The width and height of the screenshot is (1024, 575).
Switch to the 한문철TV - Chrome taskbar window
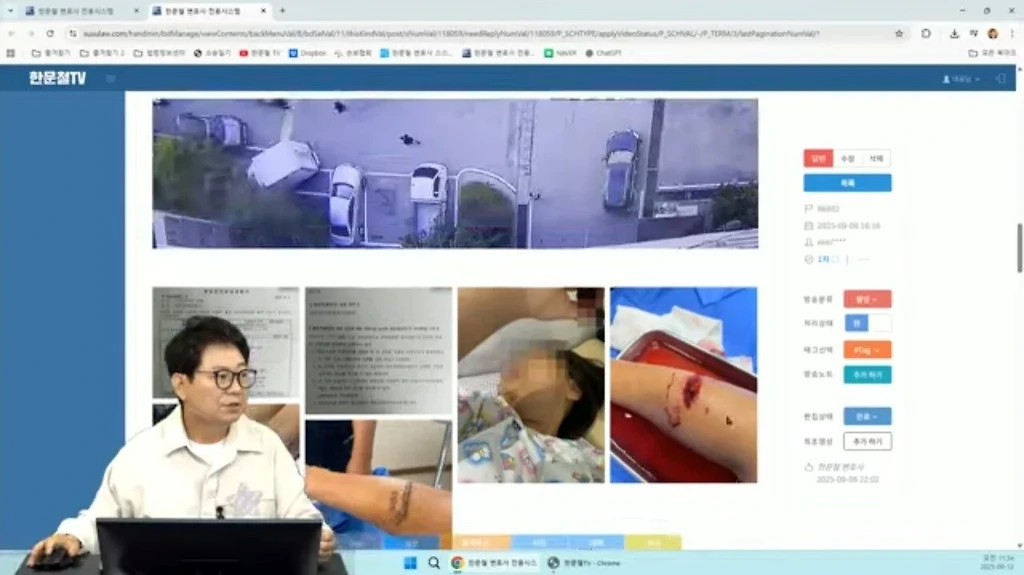[x=583, y=563]
